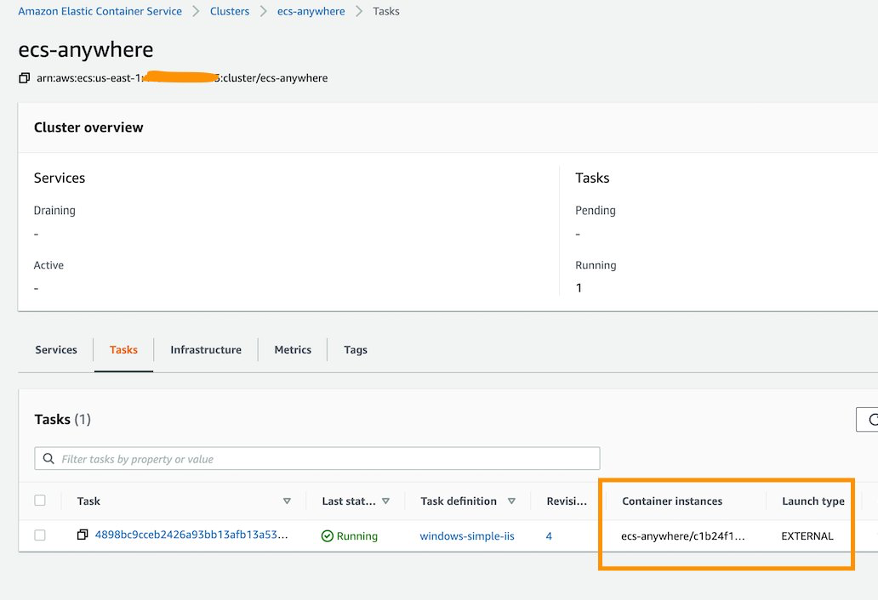Switch to the Services tab

click(55, 350)
